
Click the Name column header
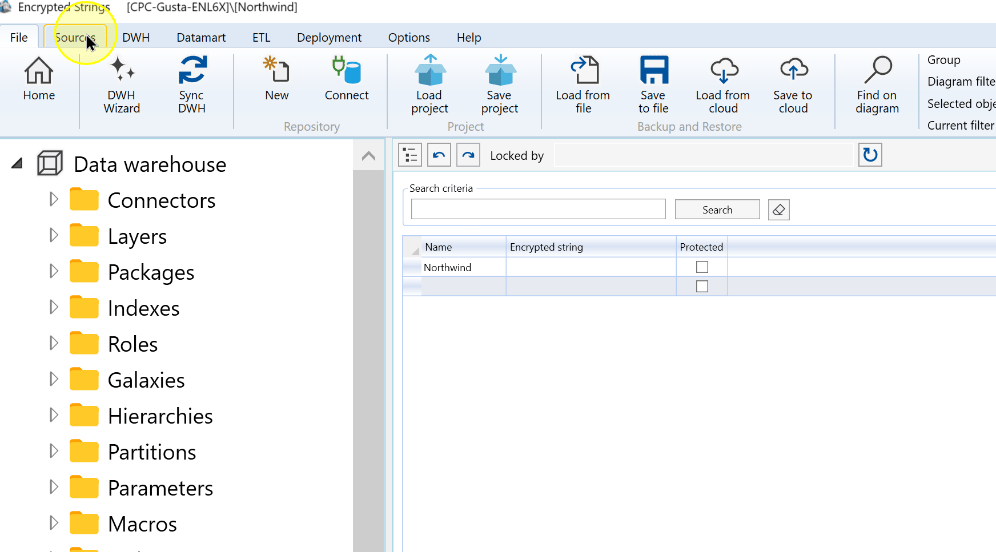pyautogui.click(x=464, y=247)
